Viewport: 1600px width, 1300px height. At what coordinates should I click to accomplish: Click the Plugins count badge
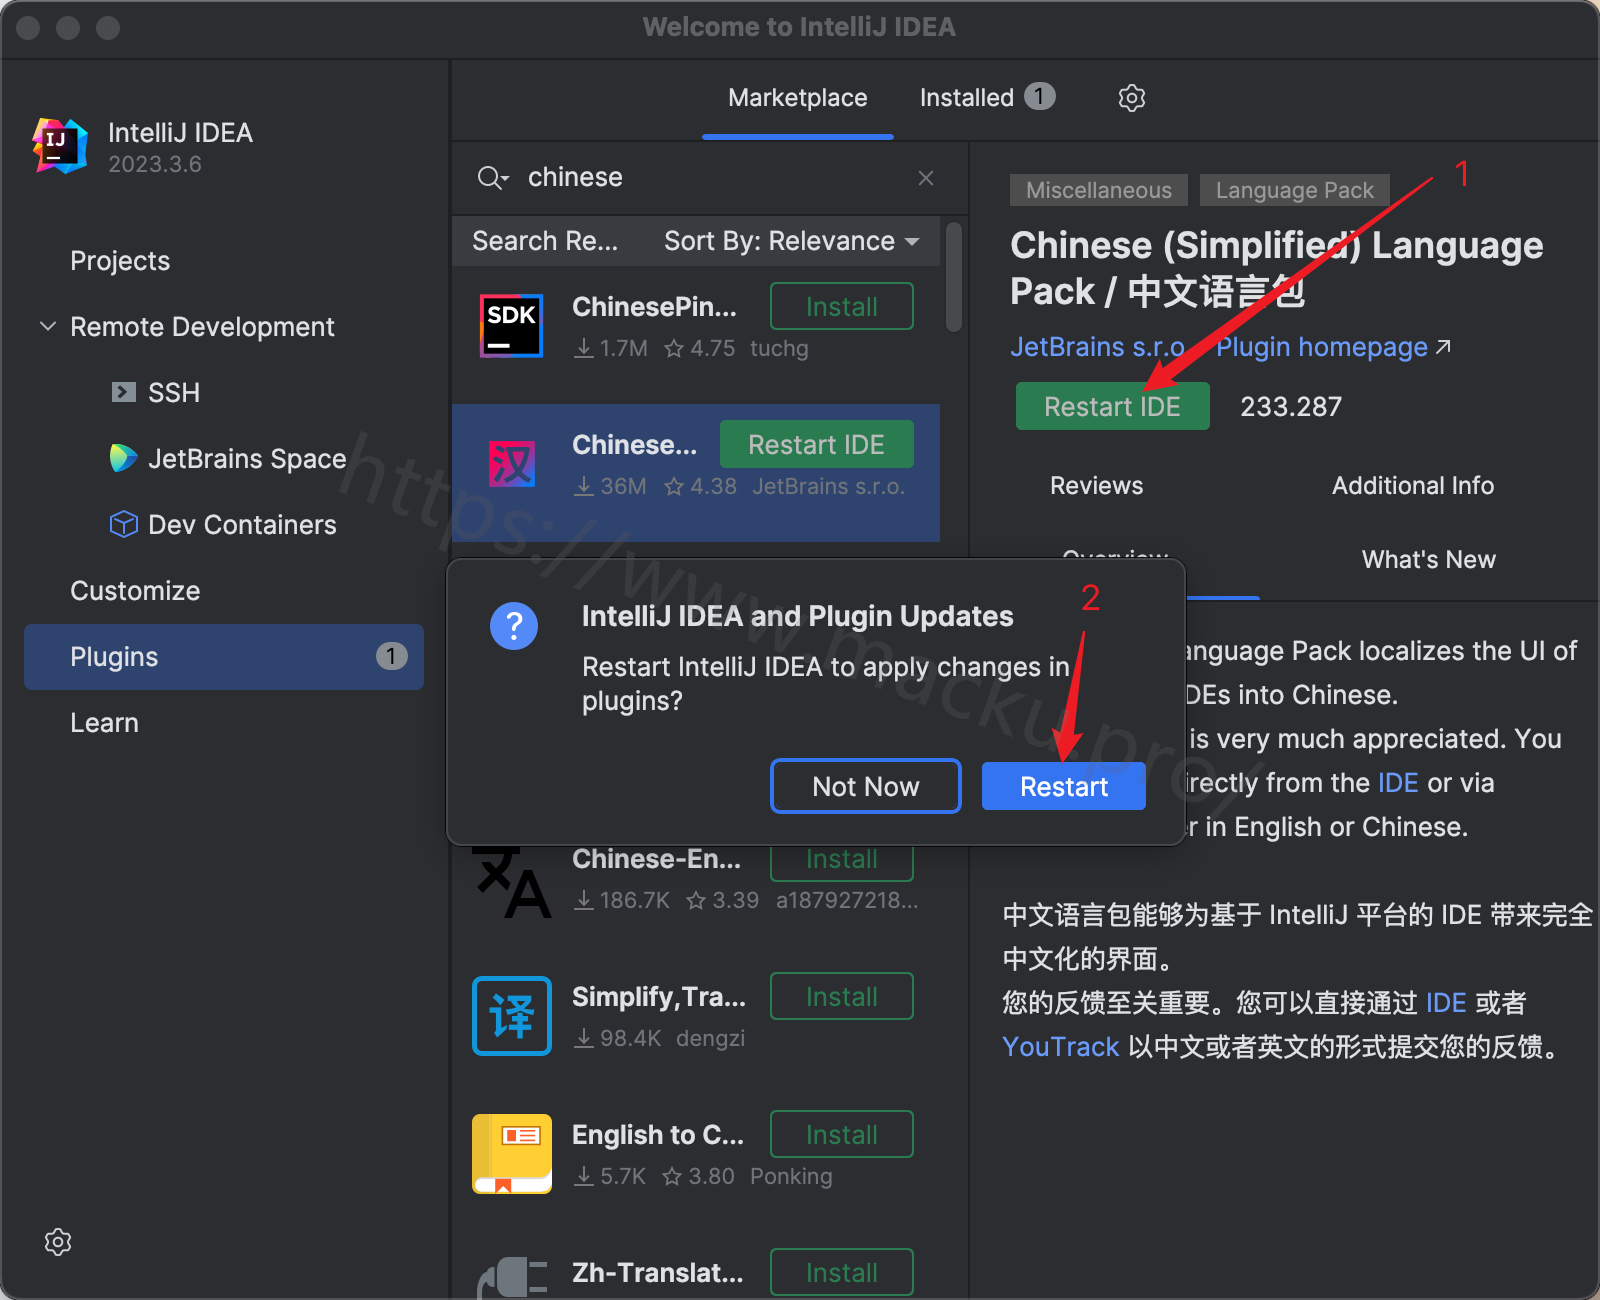[391, 656]
